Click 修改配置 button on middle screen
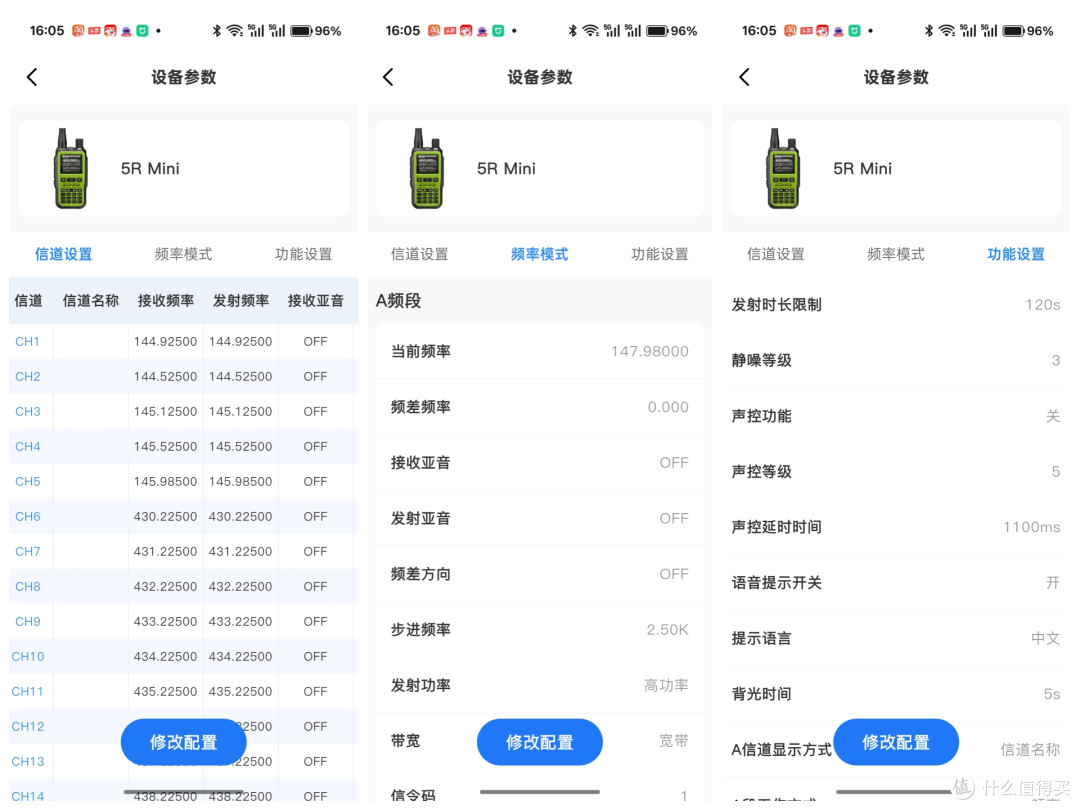Image resolution: width=1080 pixels, height=810 pixels. pos(539,742)
